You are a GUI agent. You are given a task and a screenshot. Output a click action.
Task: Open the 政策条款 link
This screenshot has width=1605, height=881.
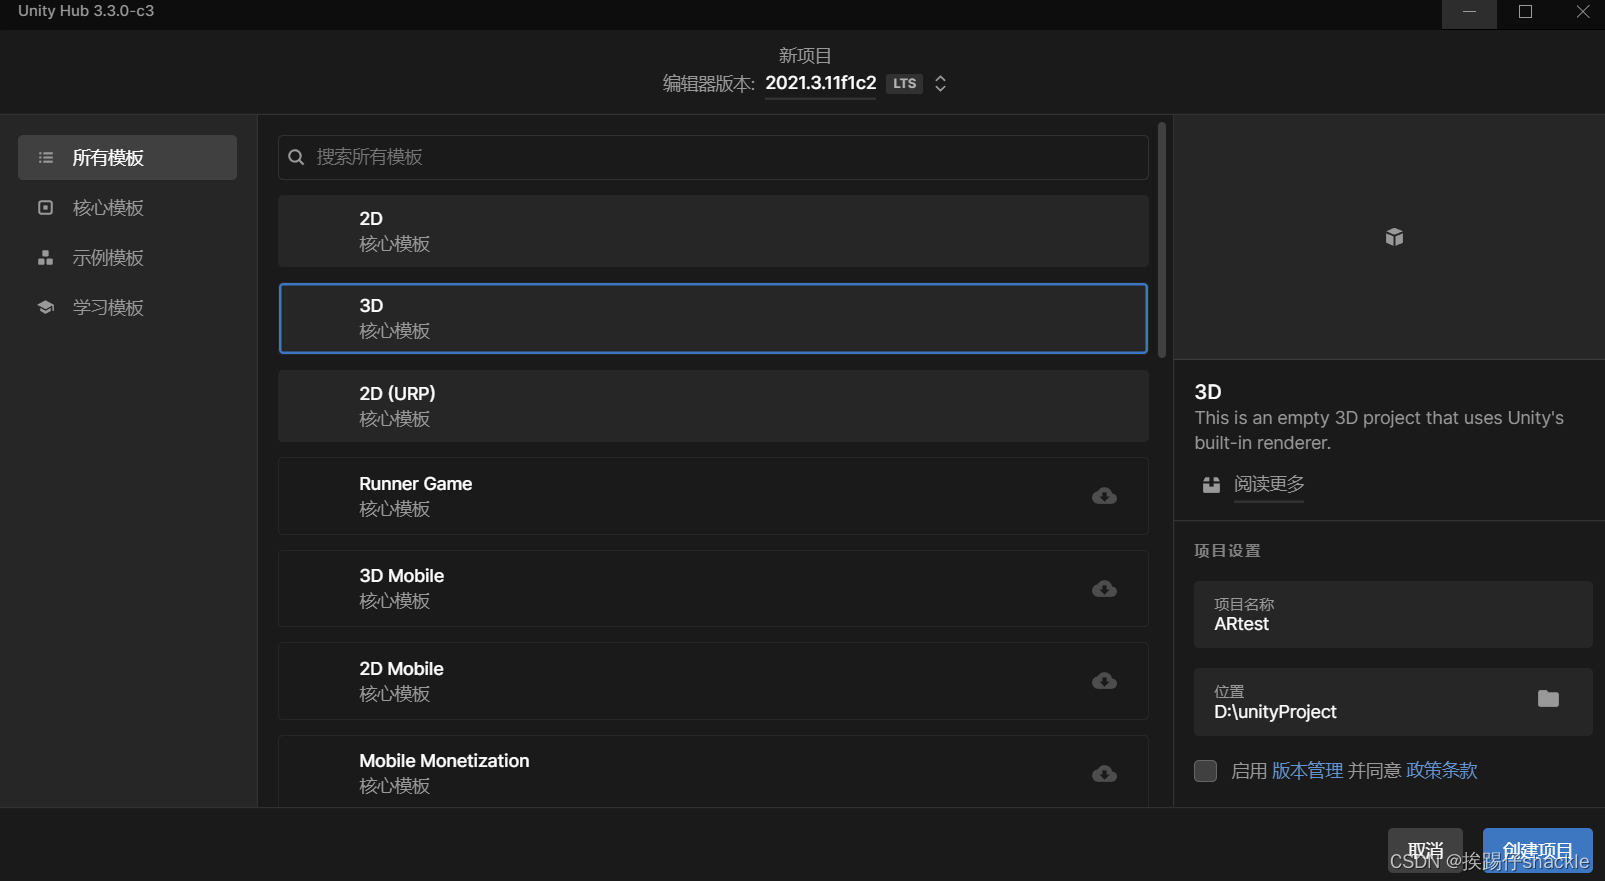point(1441,771)
